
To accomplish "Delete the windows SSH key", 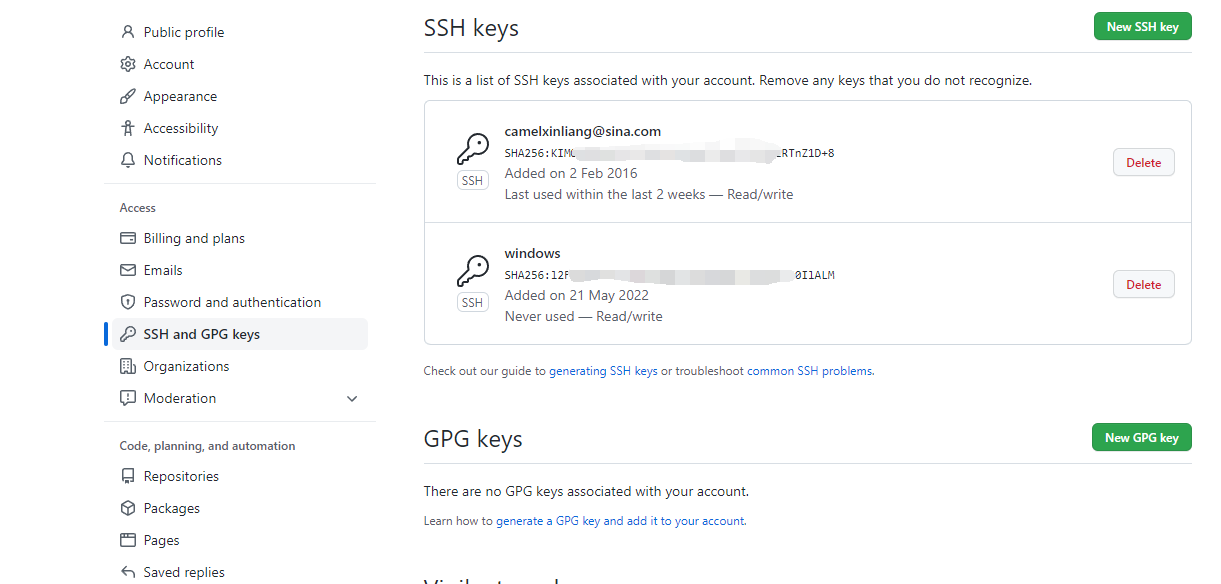I will pos(1144,284).
